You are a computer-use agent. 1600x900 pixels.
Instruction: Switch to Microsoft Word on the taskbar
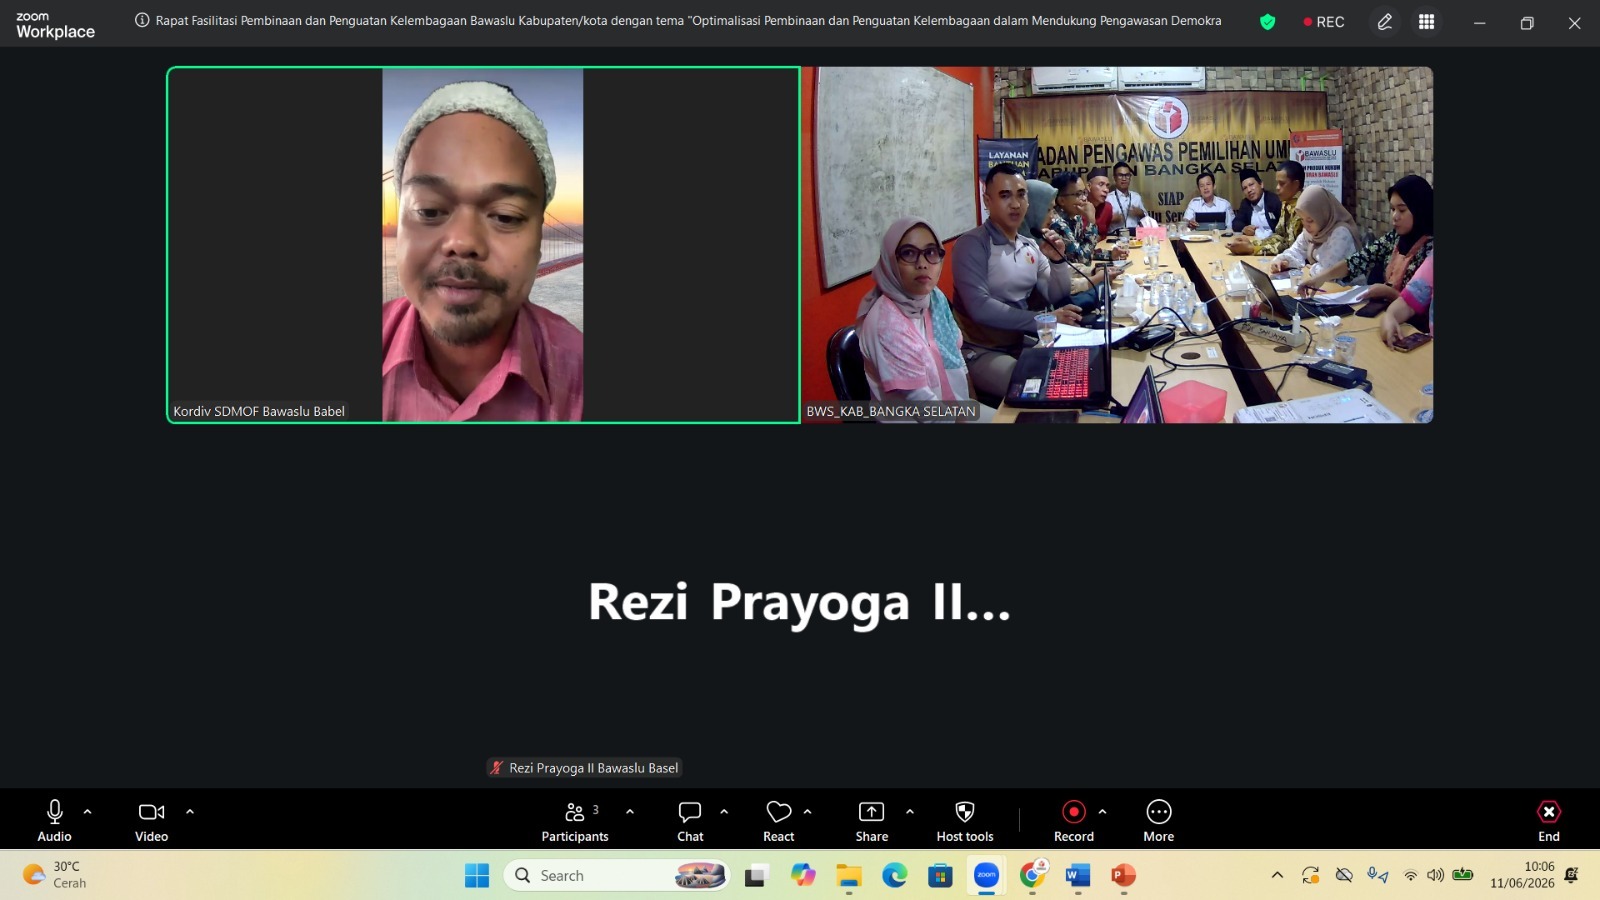click(1078, 876)
